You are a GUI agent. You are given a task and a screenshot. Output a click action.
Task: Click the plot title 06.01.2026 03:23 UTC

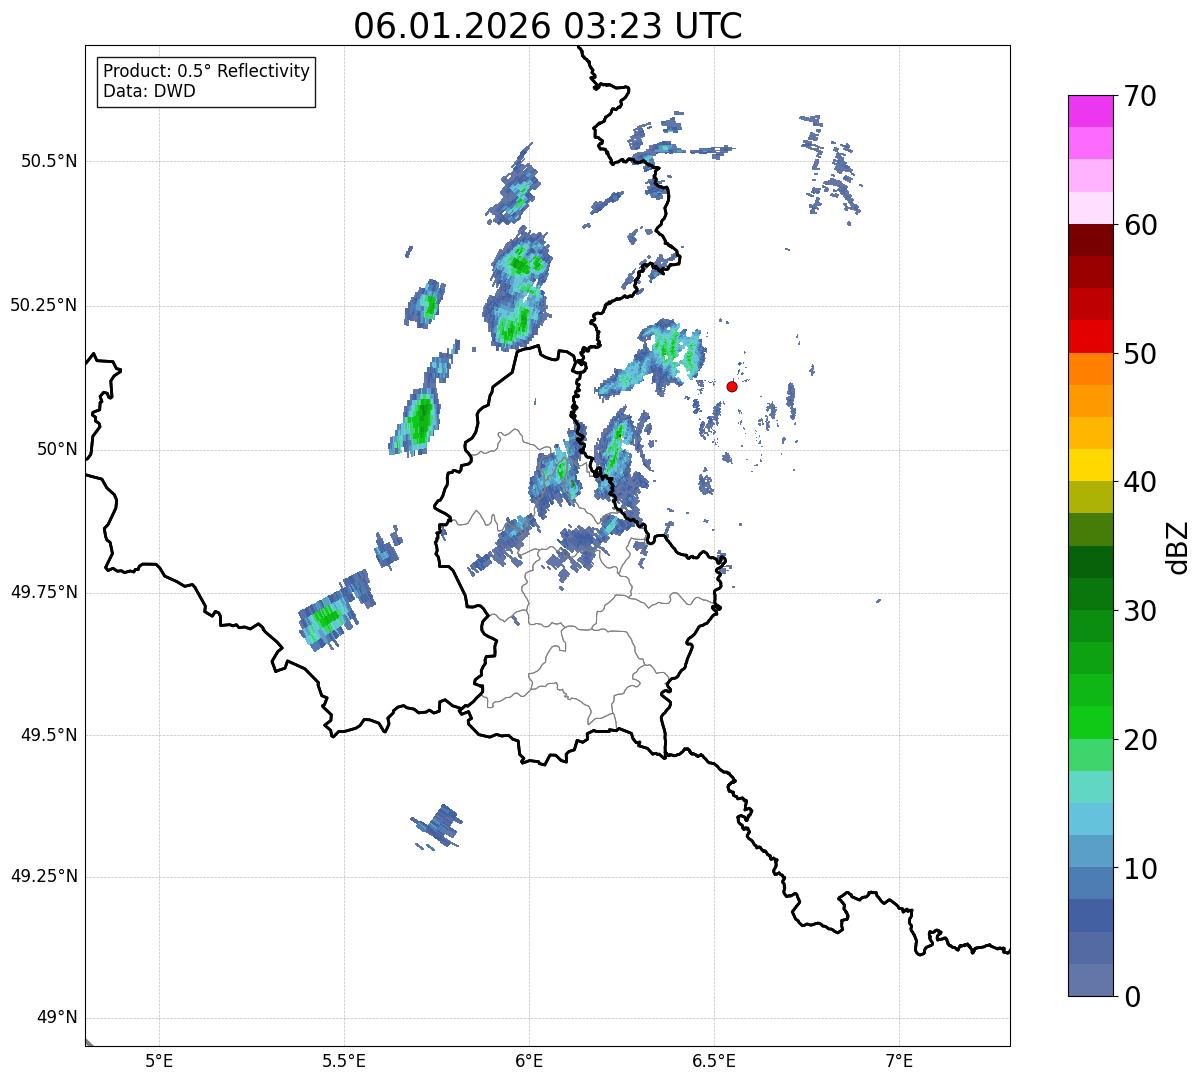click(x=548, y=26)
